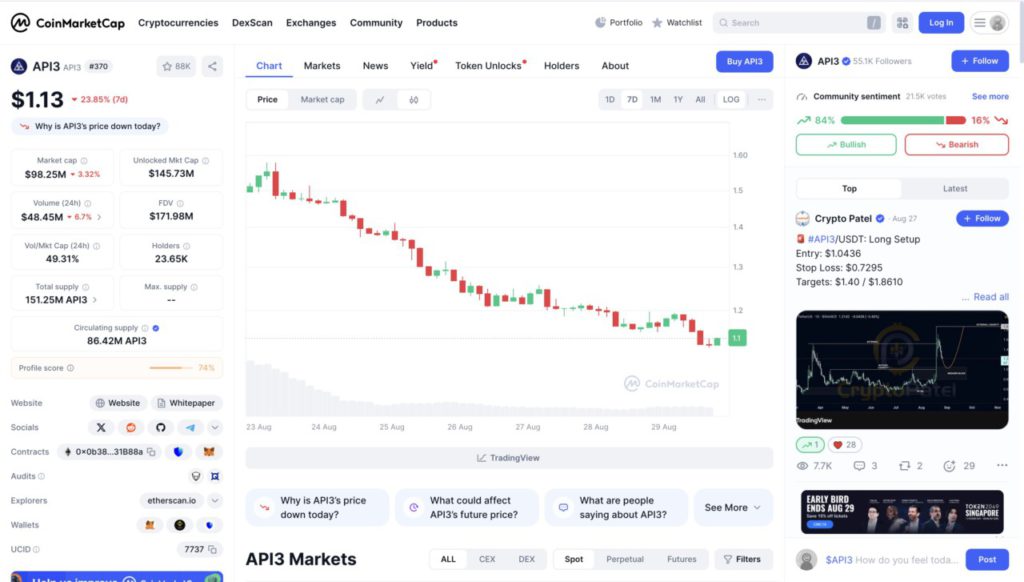1024x582 pixels.
Task: Copy the API3 contract address
Action: coord(151,452)
